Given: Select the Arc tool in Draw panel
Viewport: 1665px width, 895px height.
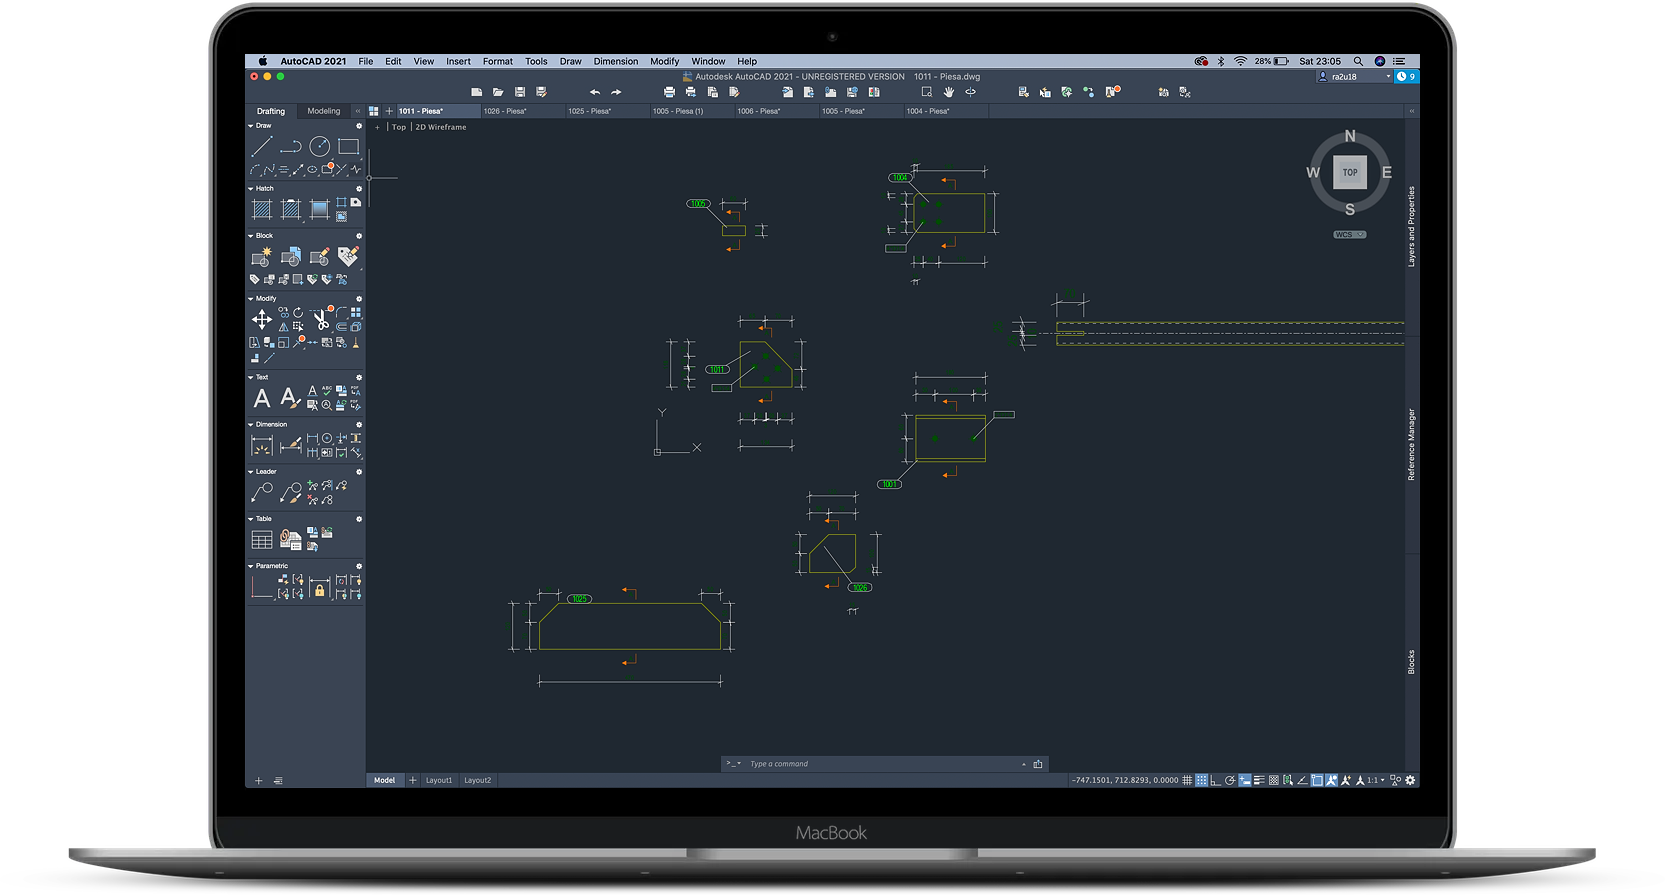Looking at the screenshot, I should coord(255,170).
